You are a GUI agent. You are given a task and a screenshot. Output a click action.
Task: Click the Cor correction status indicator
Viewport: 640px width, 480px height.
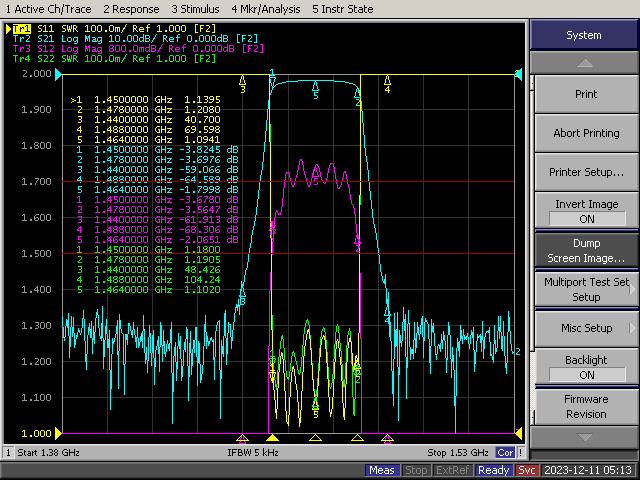click(x=507, y=453)
